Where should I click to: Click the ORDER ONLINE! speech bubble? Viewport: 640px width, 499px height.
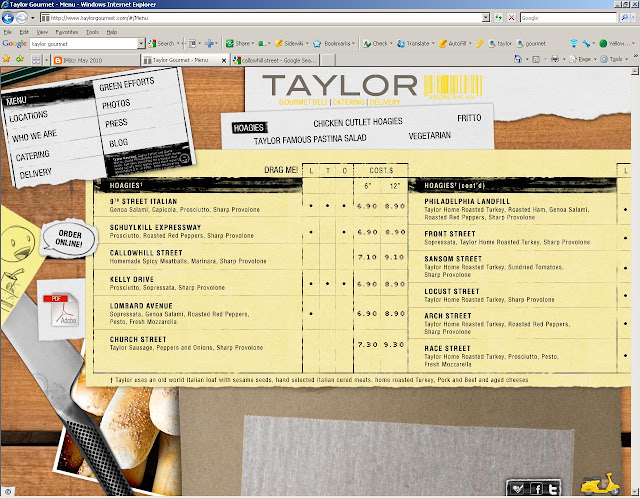(69, 238)
